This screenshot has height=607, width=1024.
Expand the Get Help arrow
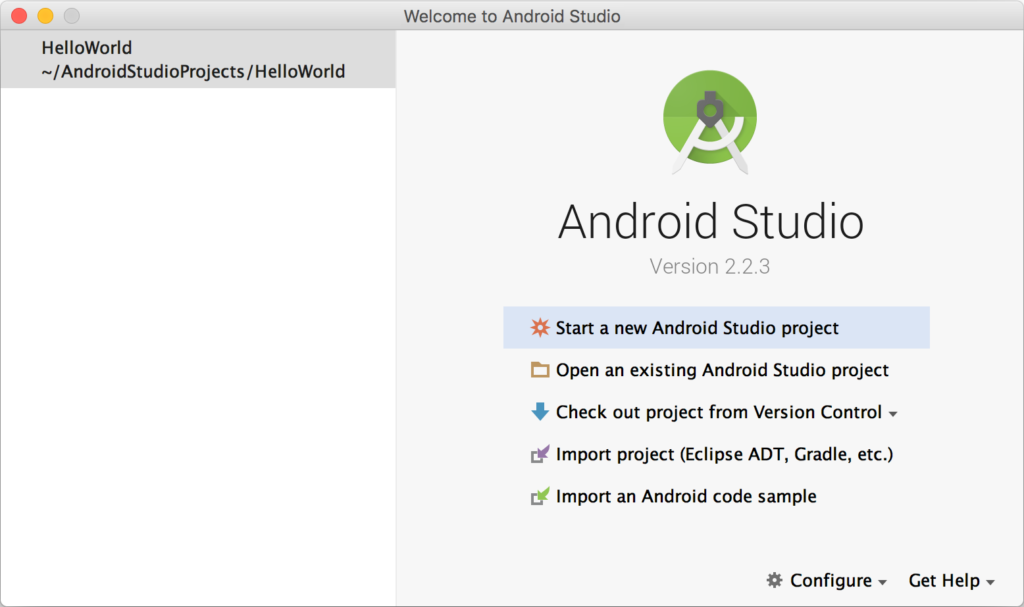(991, 582)
